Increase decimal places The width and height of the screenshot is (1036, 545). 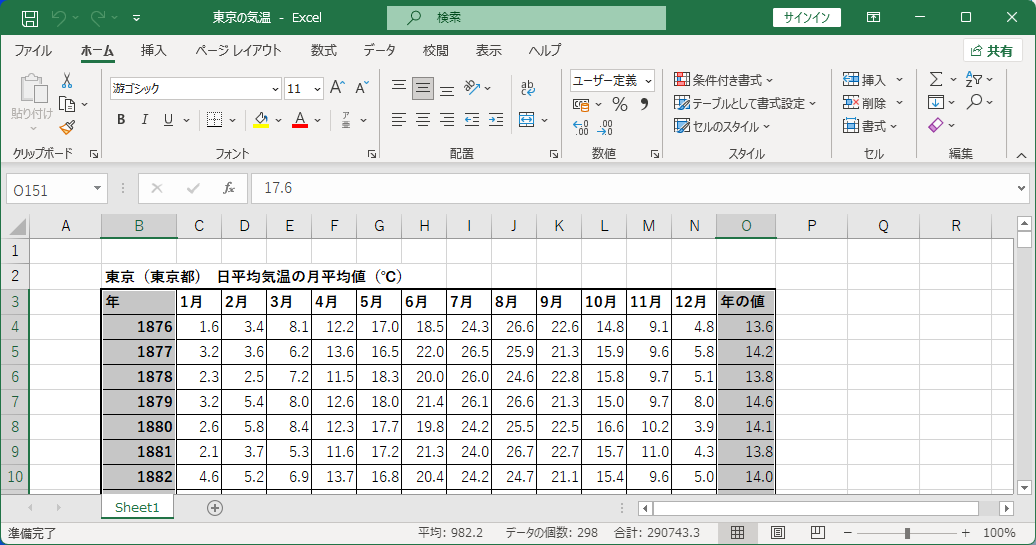[x=581, y=127]
